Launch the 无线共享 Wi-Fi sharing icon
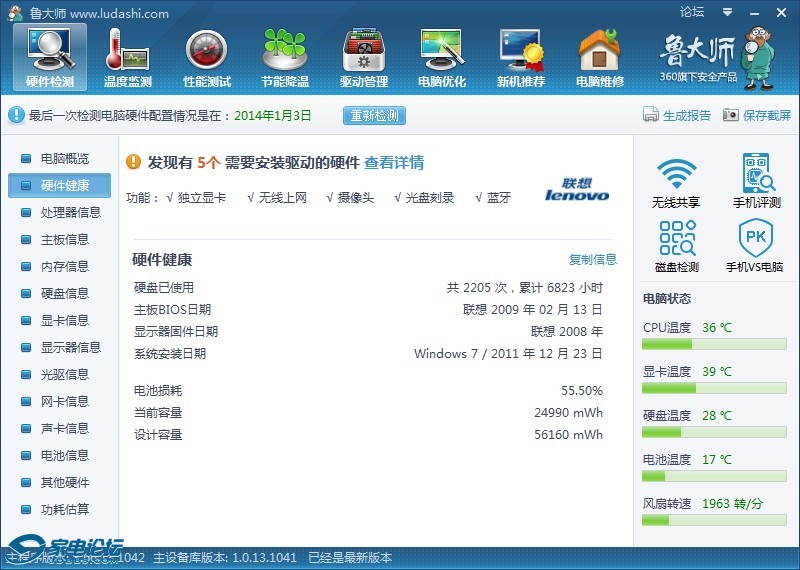This screenshot has width=800, height=570. pos(676,181)
